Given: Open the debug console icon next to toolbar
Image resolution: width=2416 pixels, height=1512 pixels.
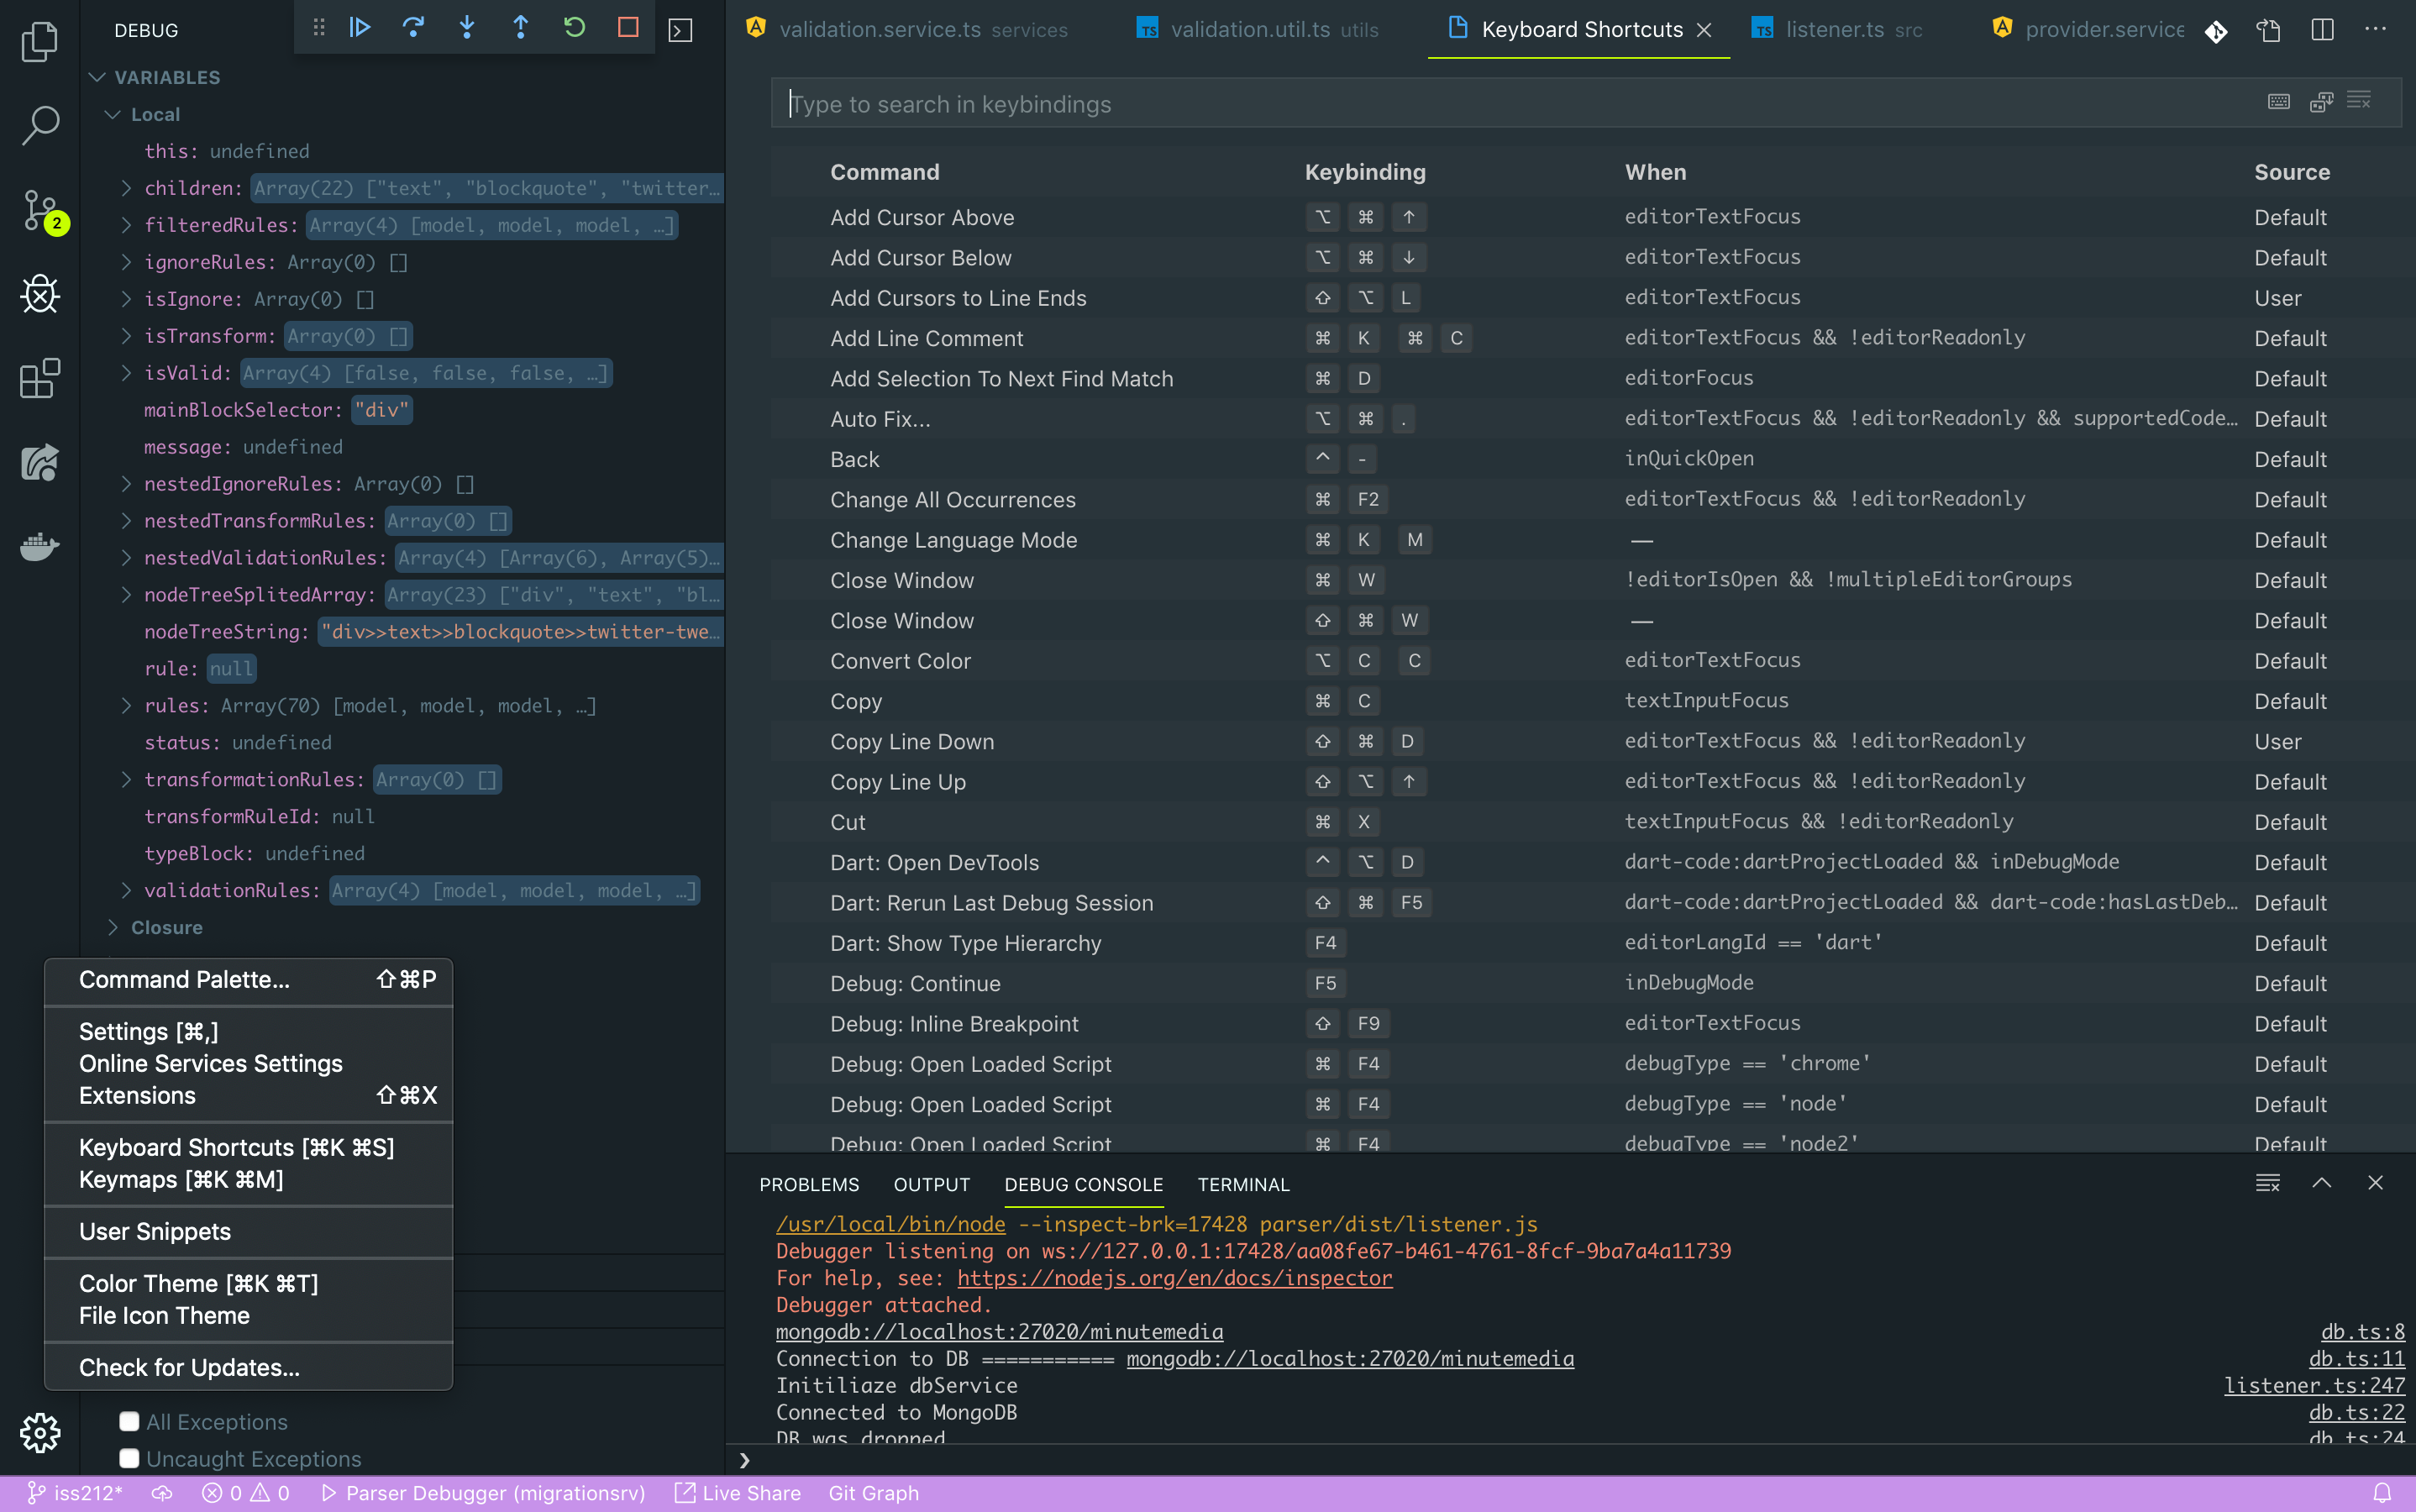Looking at the screenshot, I should (680, 30).
